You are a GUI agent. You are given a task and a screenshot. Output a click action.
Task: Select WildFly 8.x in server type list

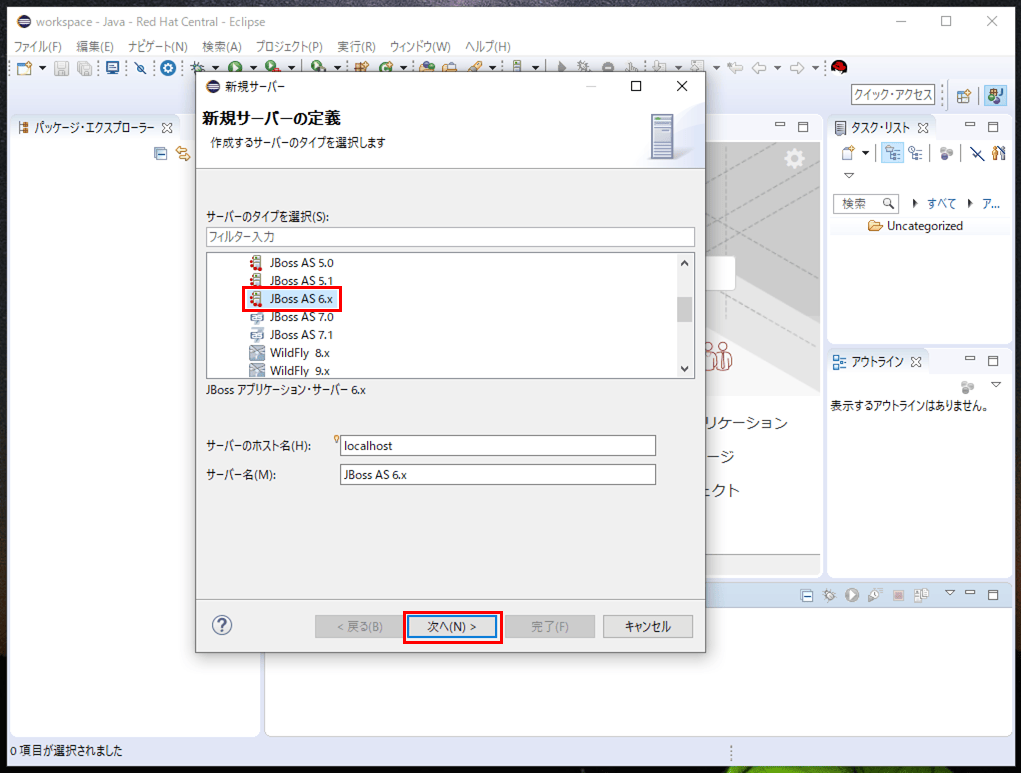coord(299,353)
